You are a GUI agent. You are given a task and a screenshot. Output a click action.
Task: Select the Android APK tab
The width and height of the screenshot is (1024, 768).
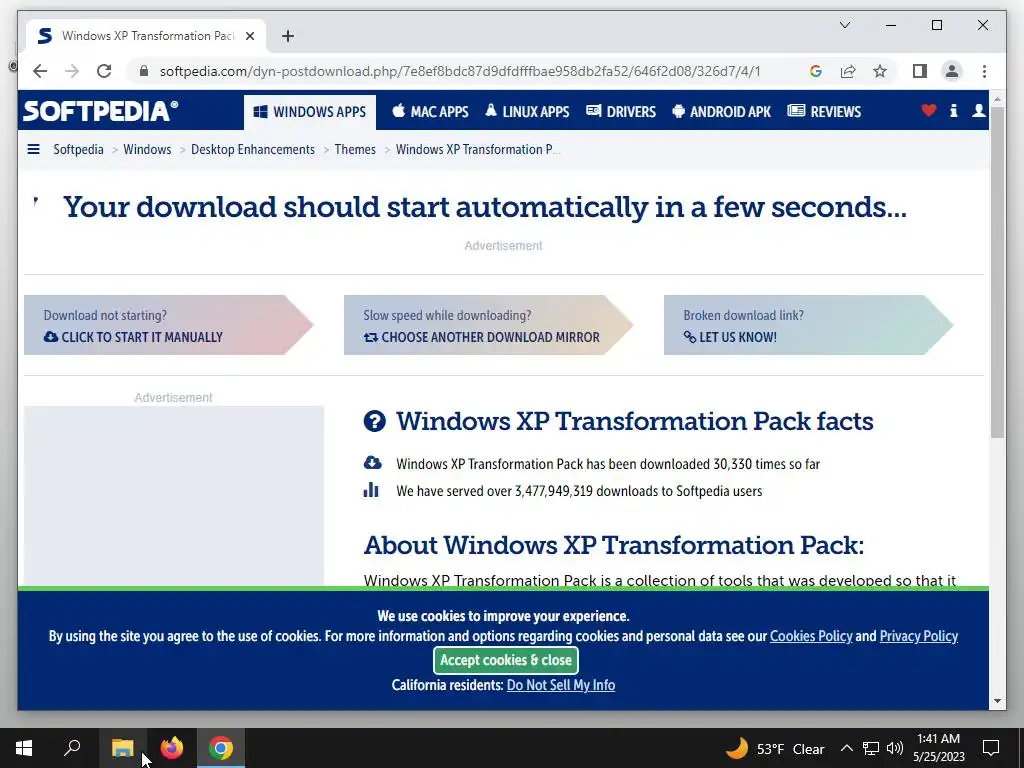[721, 112]
